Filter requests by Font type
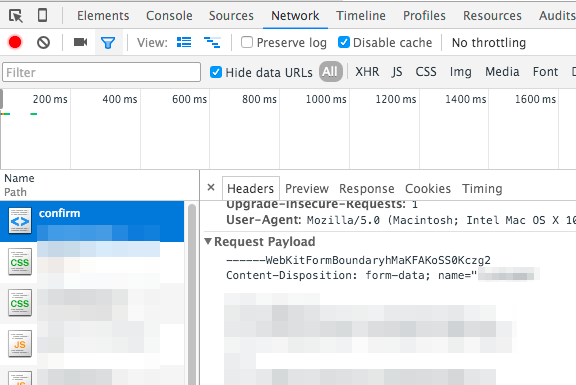Image resolution: width=576 pixels, height=385 pixels. (545, 72)
